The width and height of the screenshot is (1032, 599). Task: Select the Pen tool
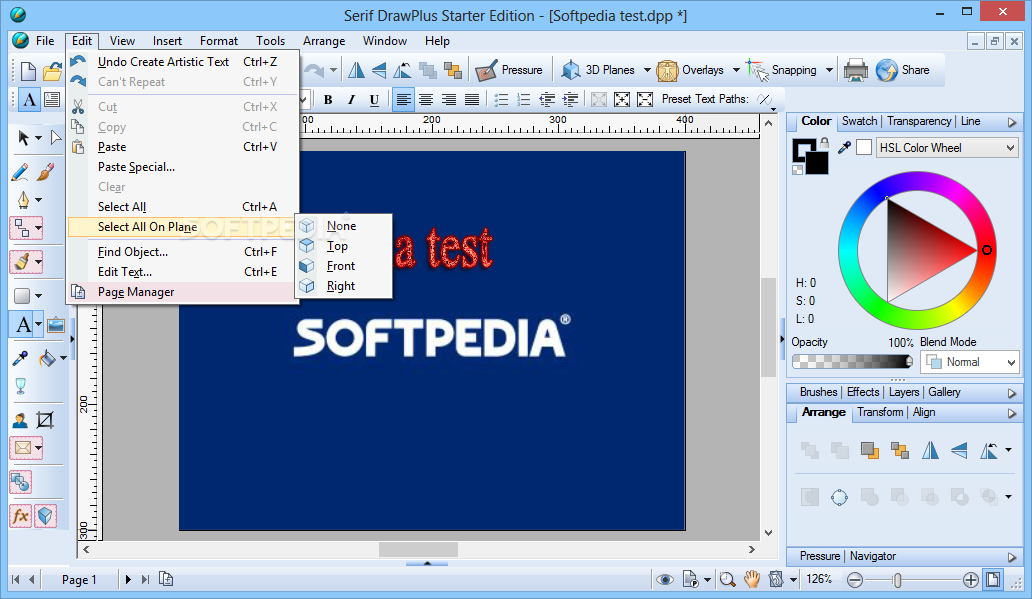pos(23,199)
